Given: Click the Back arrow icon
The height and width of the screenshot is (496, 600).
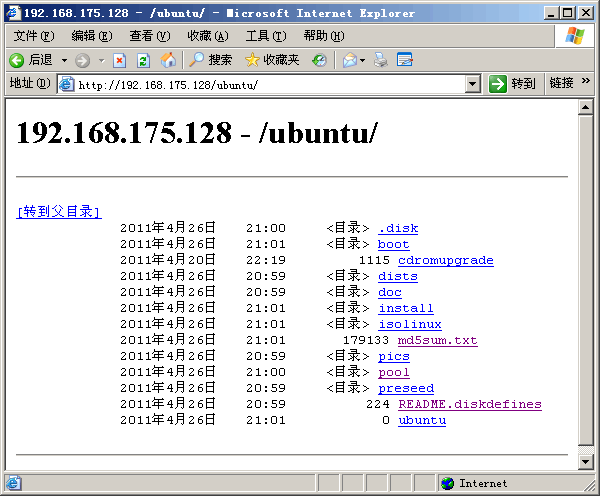Looking at the screenshot, I should tap(16, 60).
